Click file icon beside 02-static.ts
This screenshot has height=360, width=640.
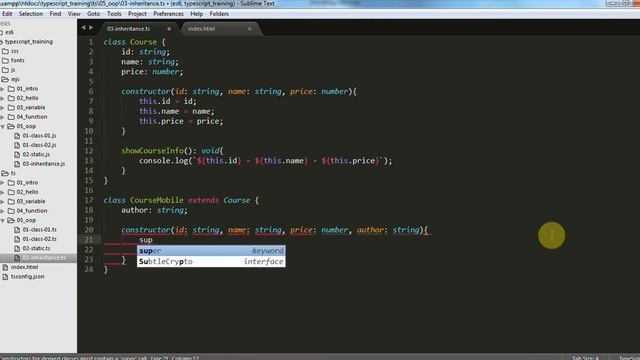17,248
